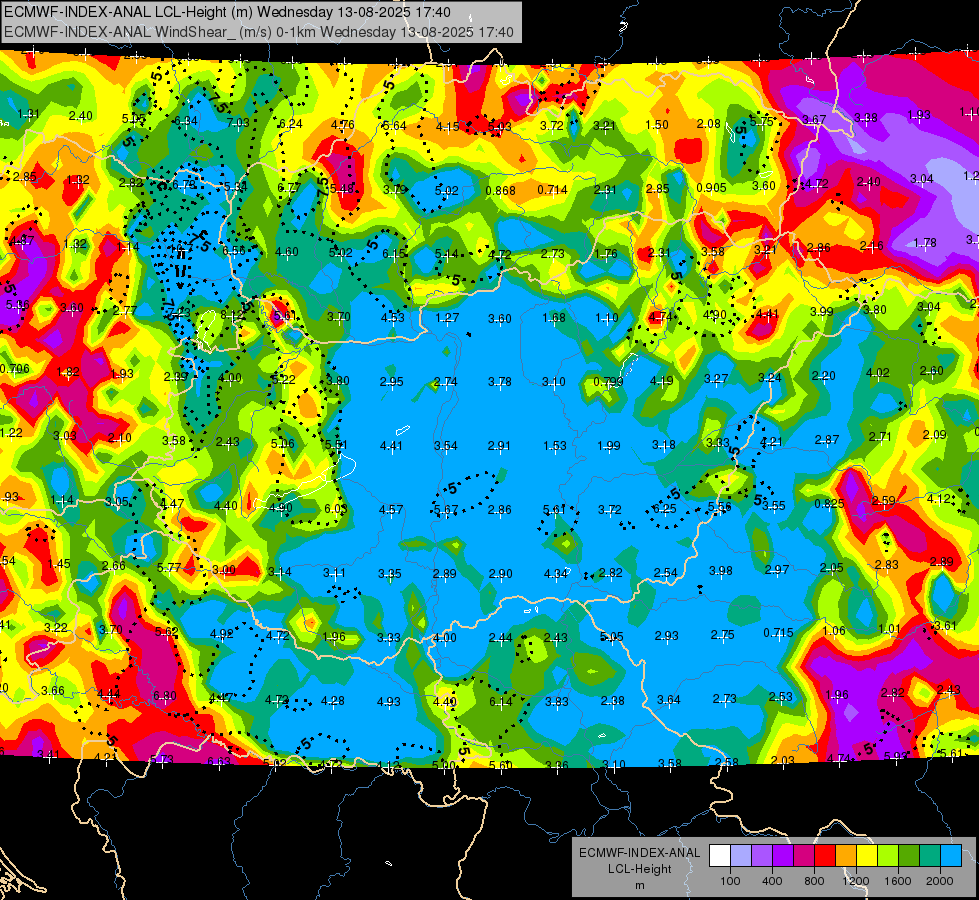Select the grid value 3.98
Viewport: 979px width, 900px height.
pos(721,570)
